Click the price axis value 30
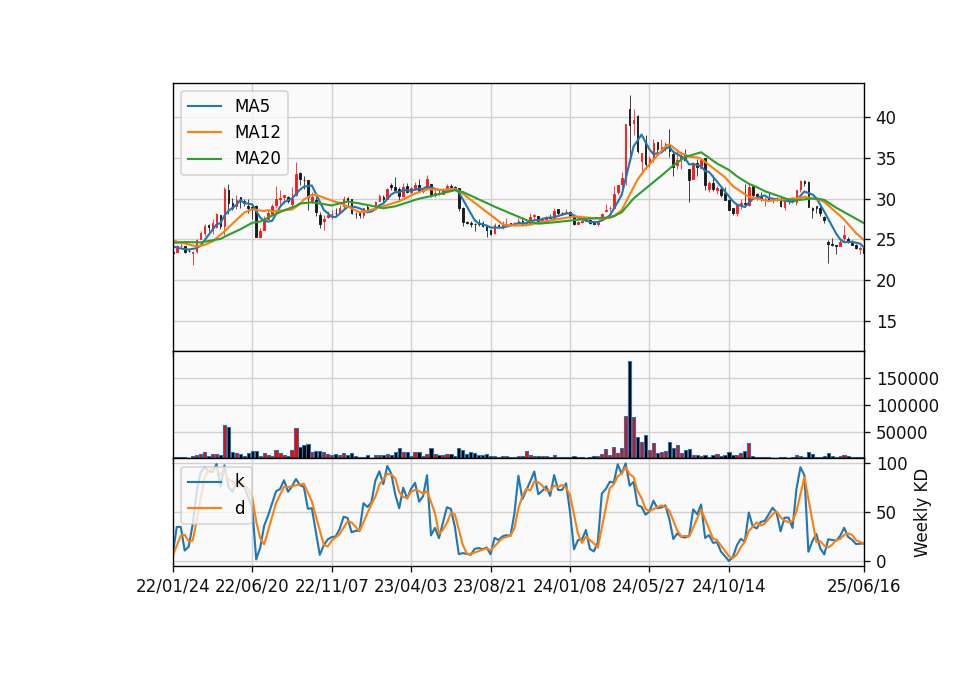The height and width of the screenshot is (690, 960). pyautogui.click(x=886, y=200)
